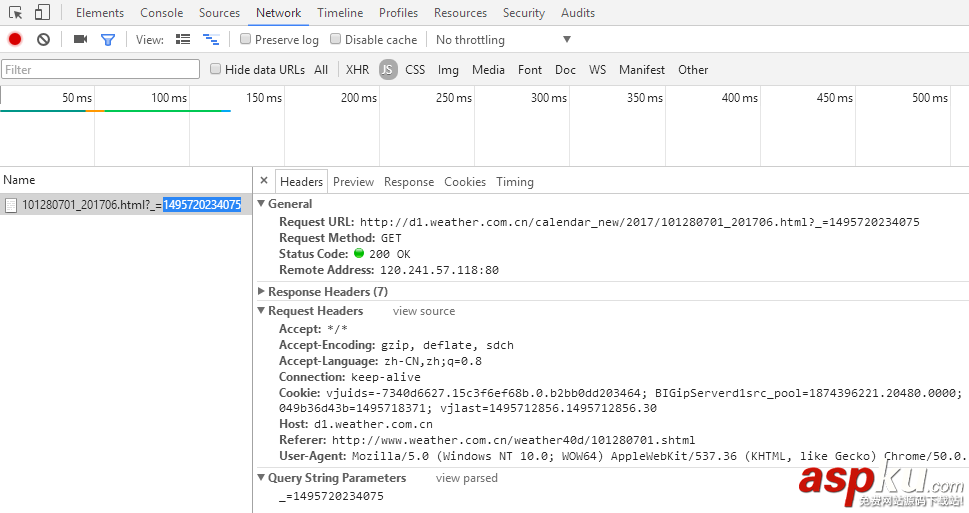Click the 250 ms timeline marker
The height and width of the screenshot is (513, 969).
(x=454, y=98)
